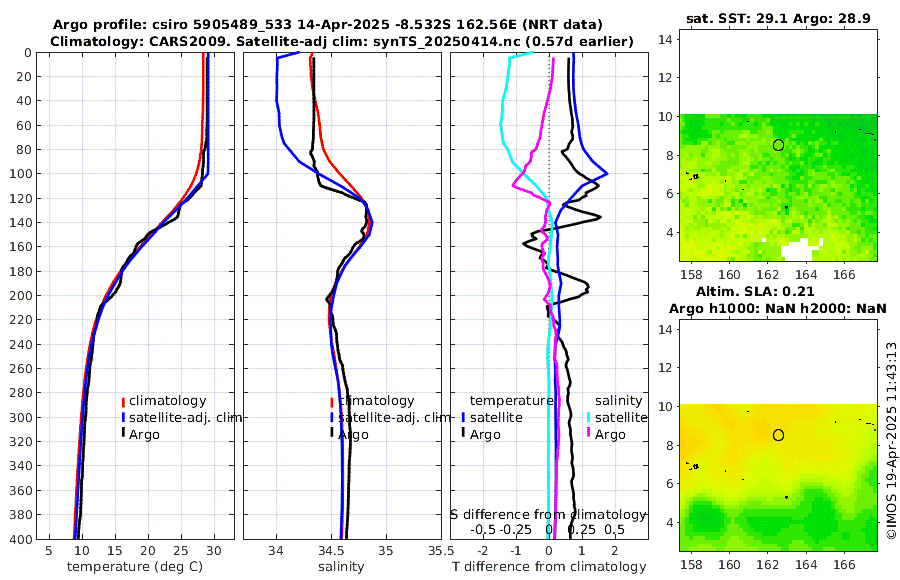Image resolution: width=900 pixels, height=580 pixels.
Task: Click the white data gap in the SST map
Action: pos(799,250)
